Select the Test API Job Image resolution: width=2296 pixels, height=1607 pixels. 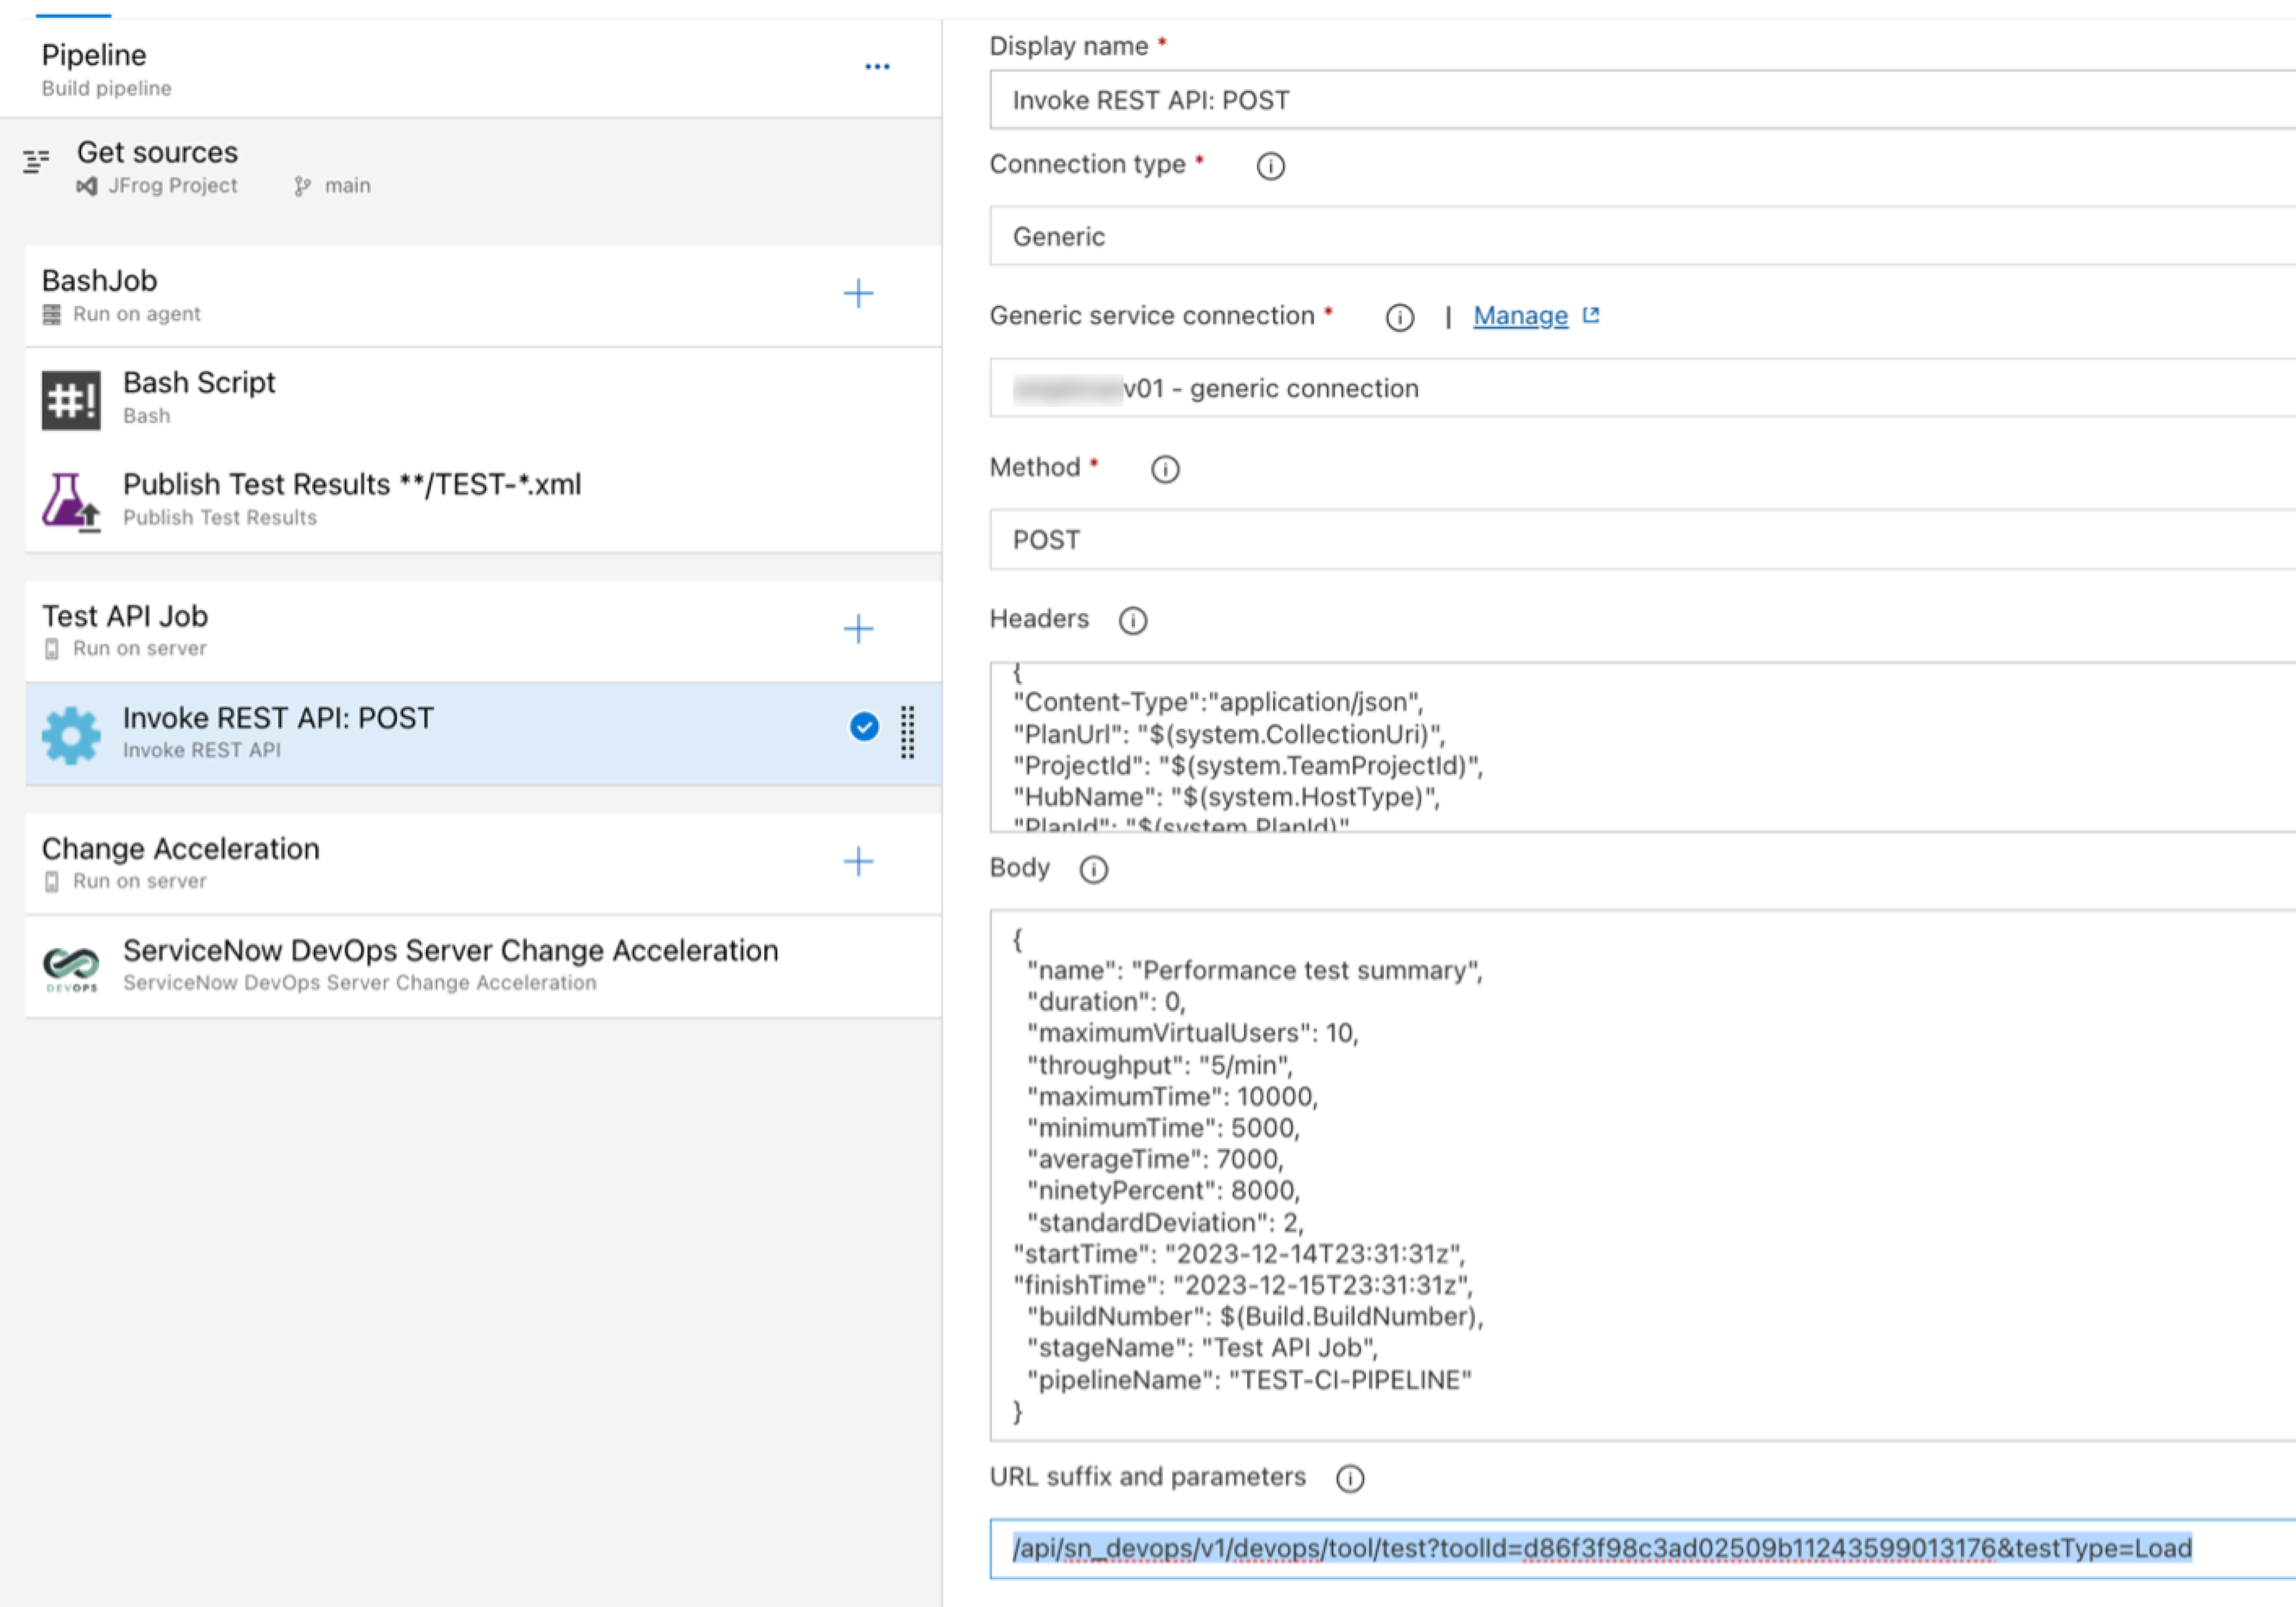point(483,631)
